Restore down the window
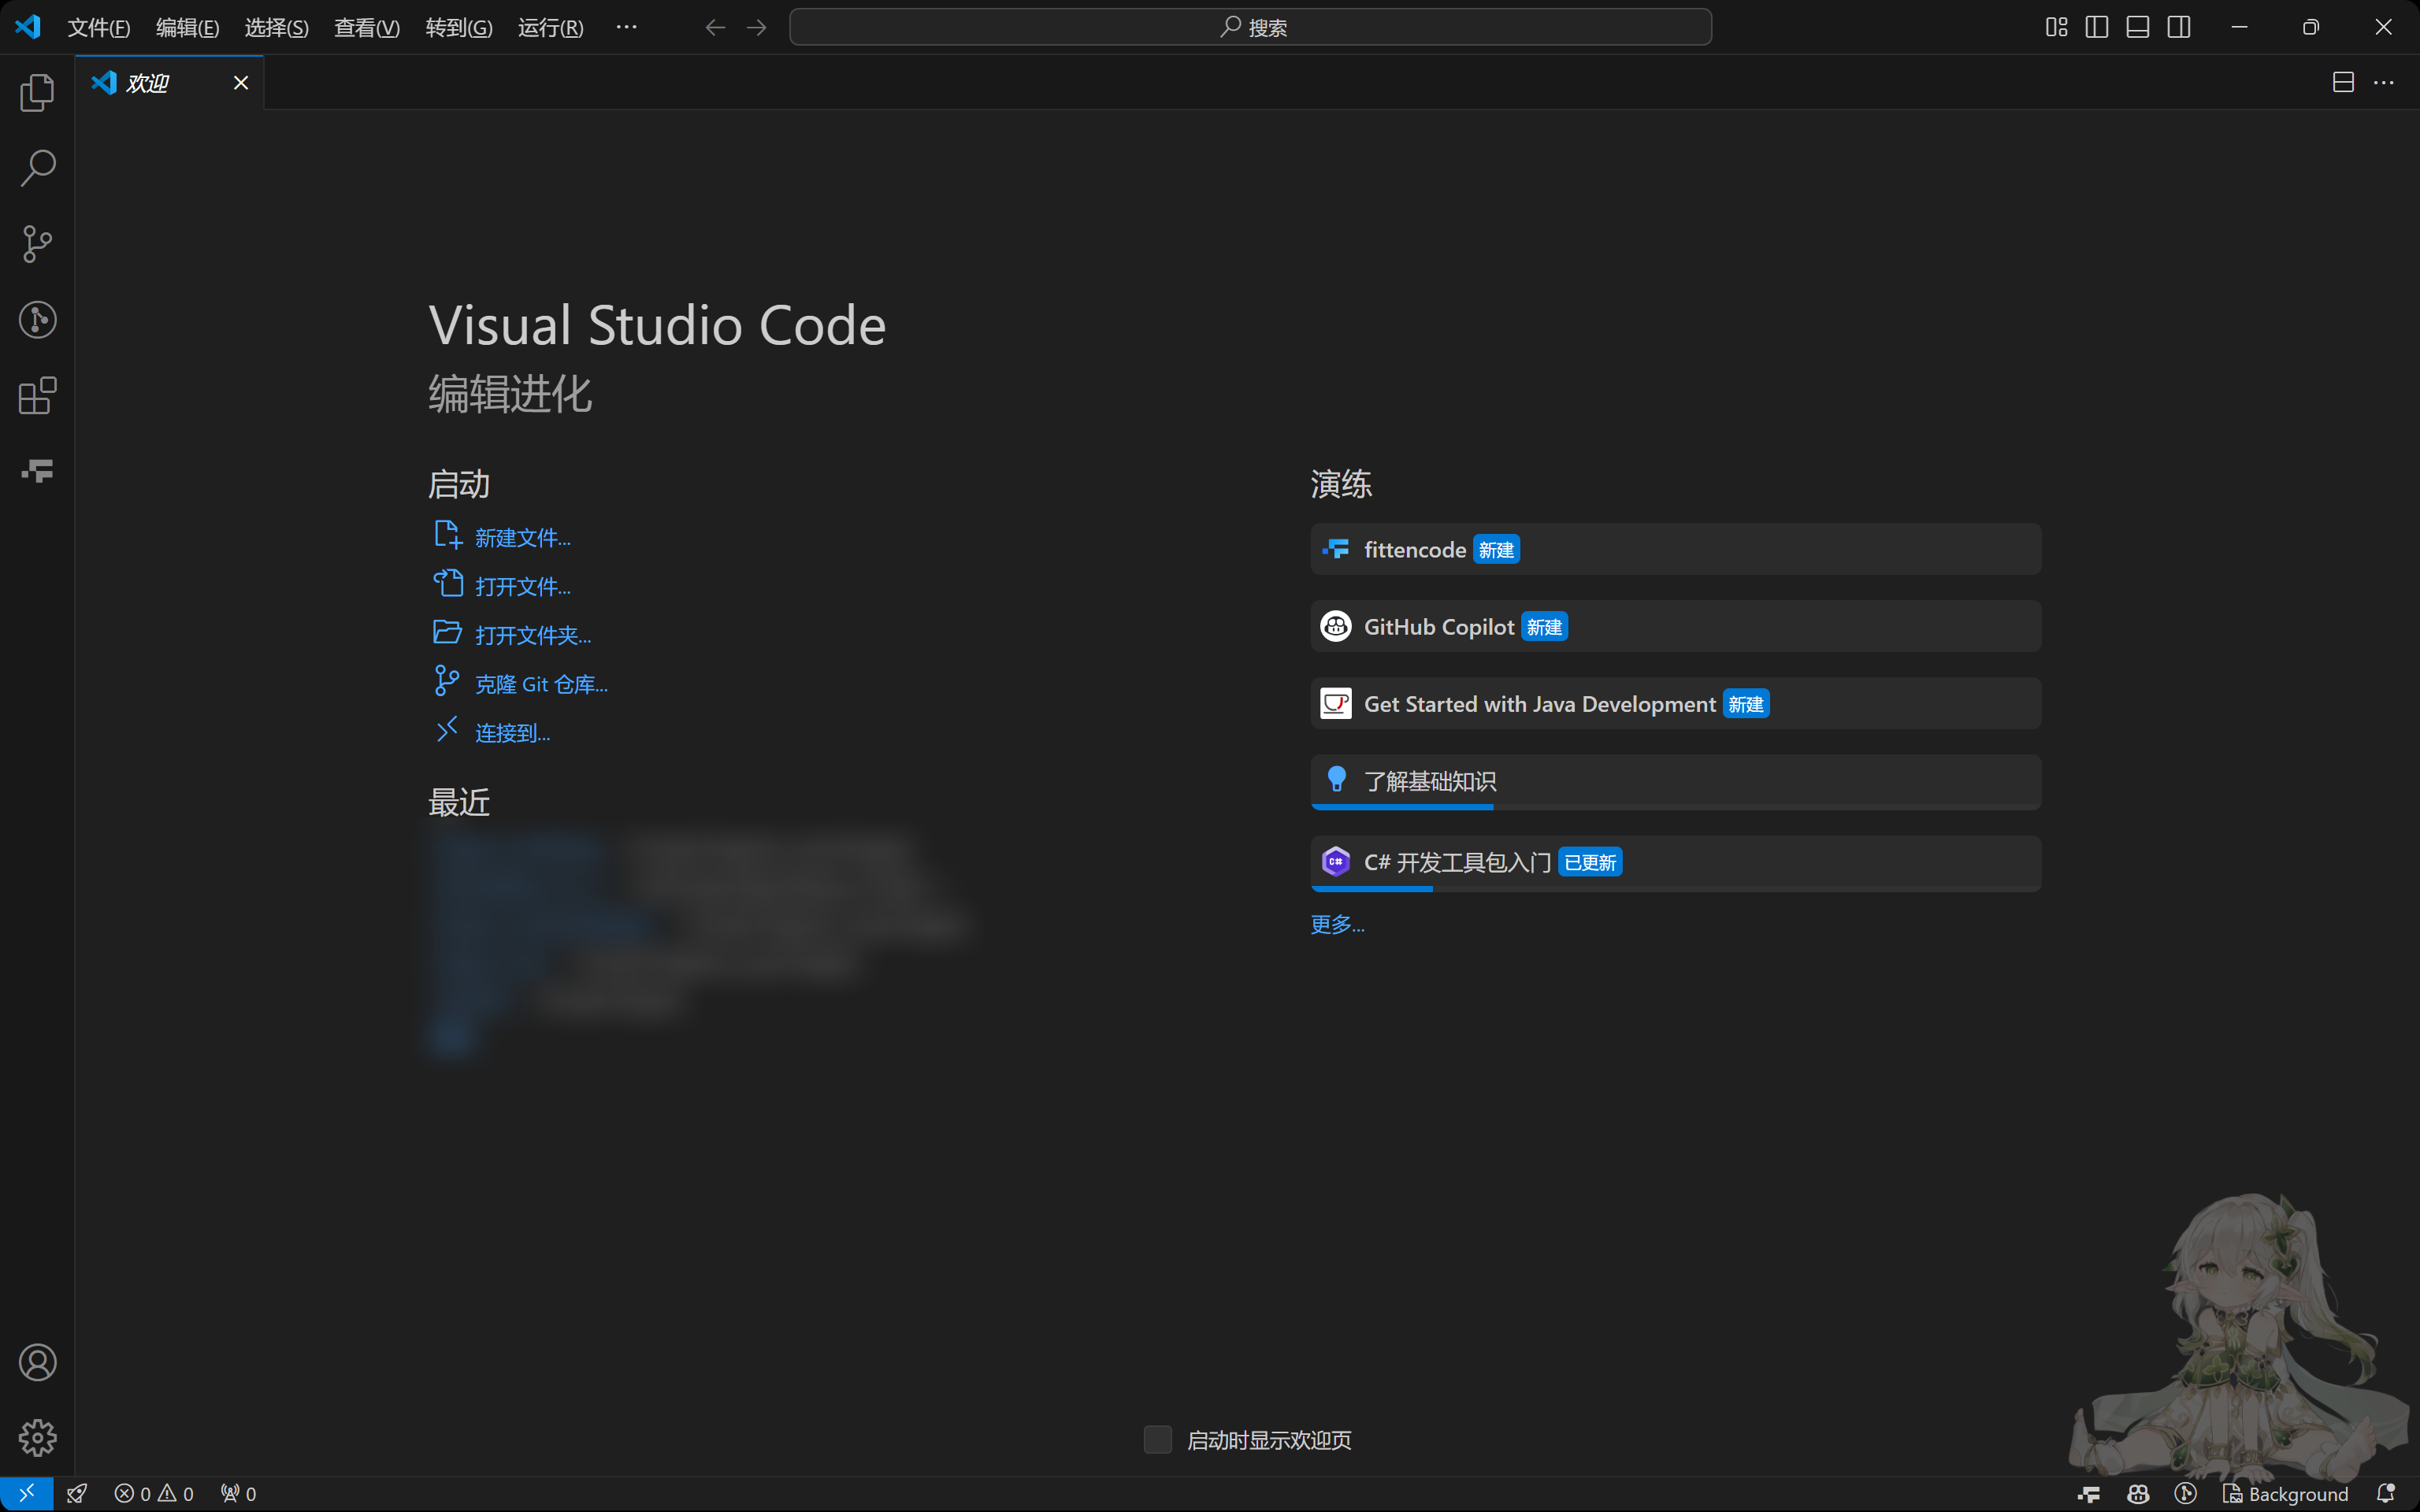The height and width of the screenshot is (1512, 2420). point(2311,27)
